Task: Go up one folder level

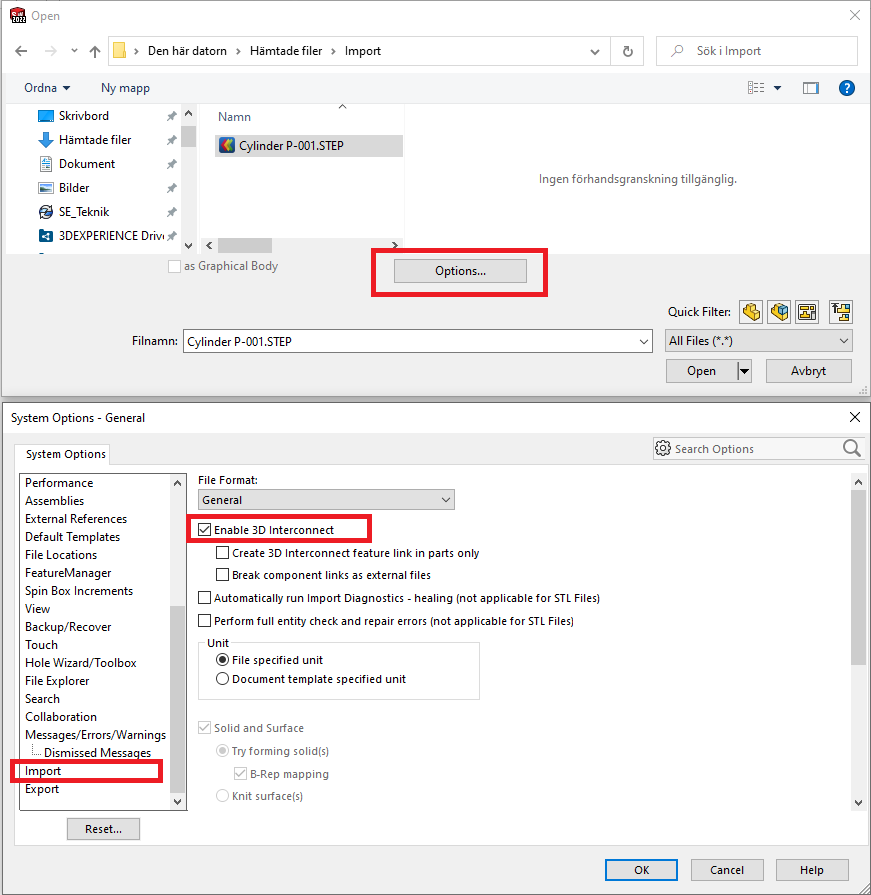Action: pos(94,51)
